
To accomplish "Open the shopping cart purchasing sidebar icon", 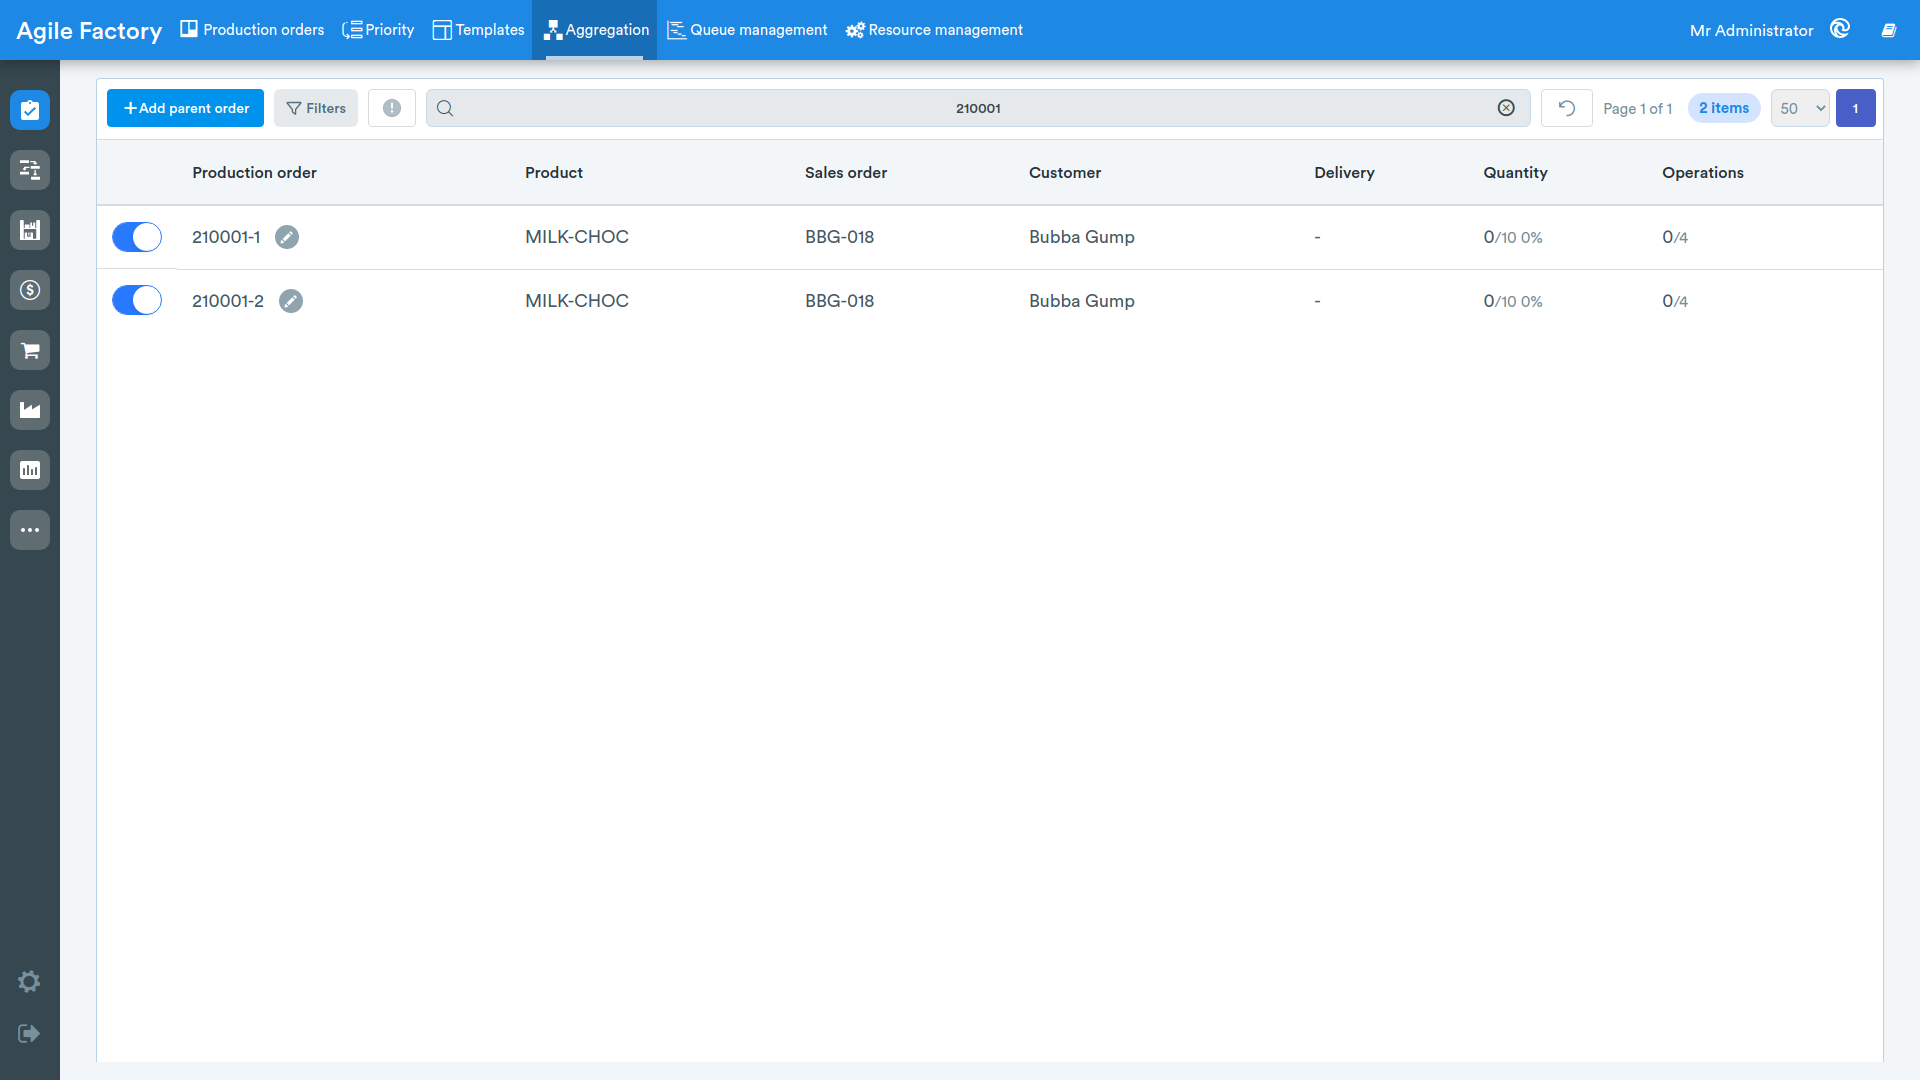I will click(30, 350).
